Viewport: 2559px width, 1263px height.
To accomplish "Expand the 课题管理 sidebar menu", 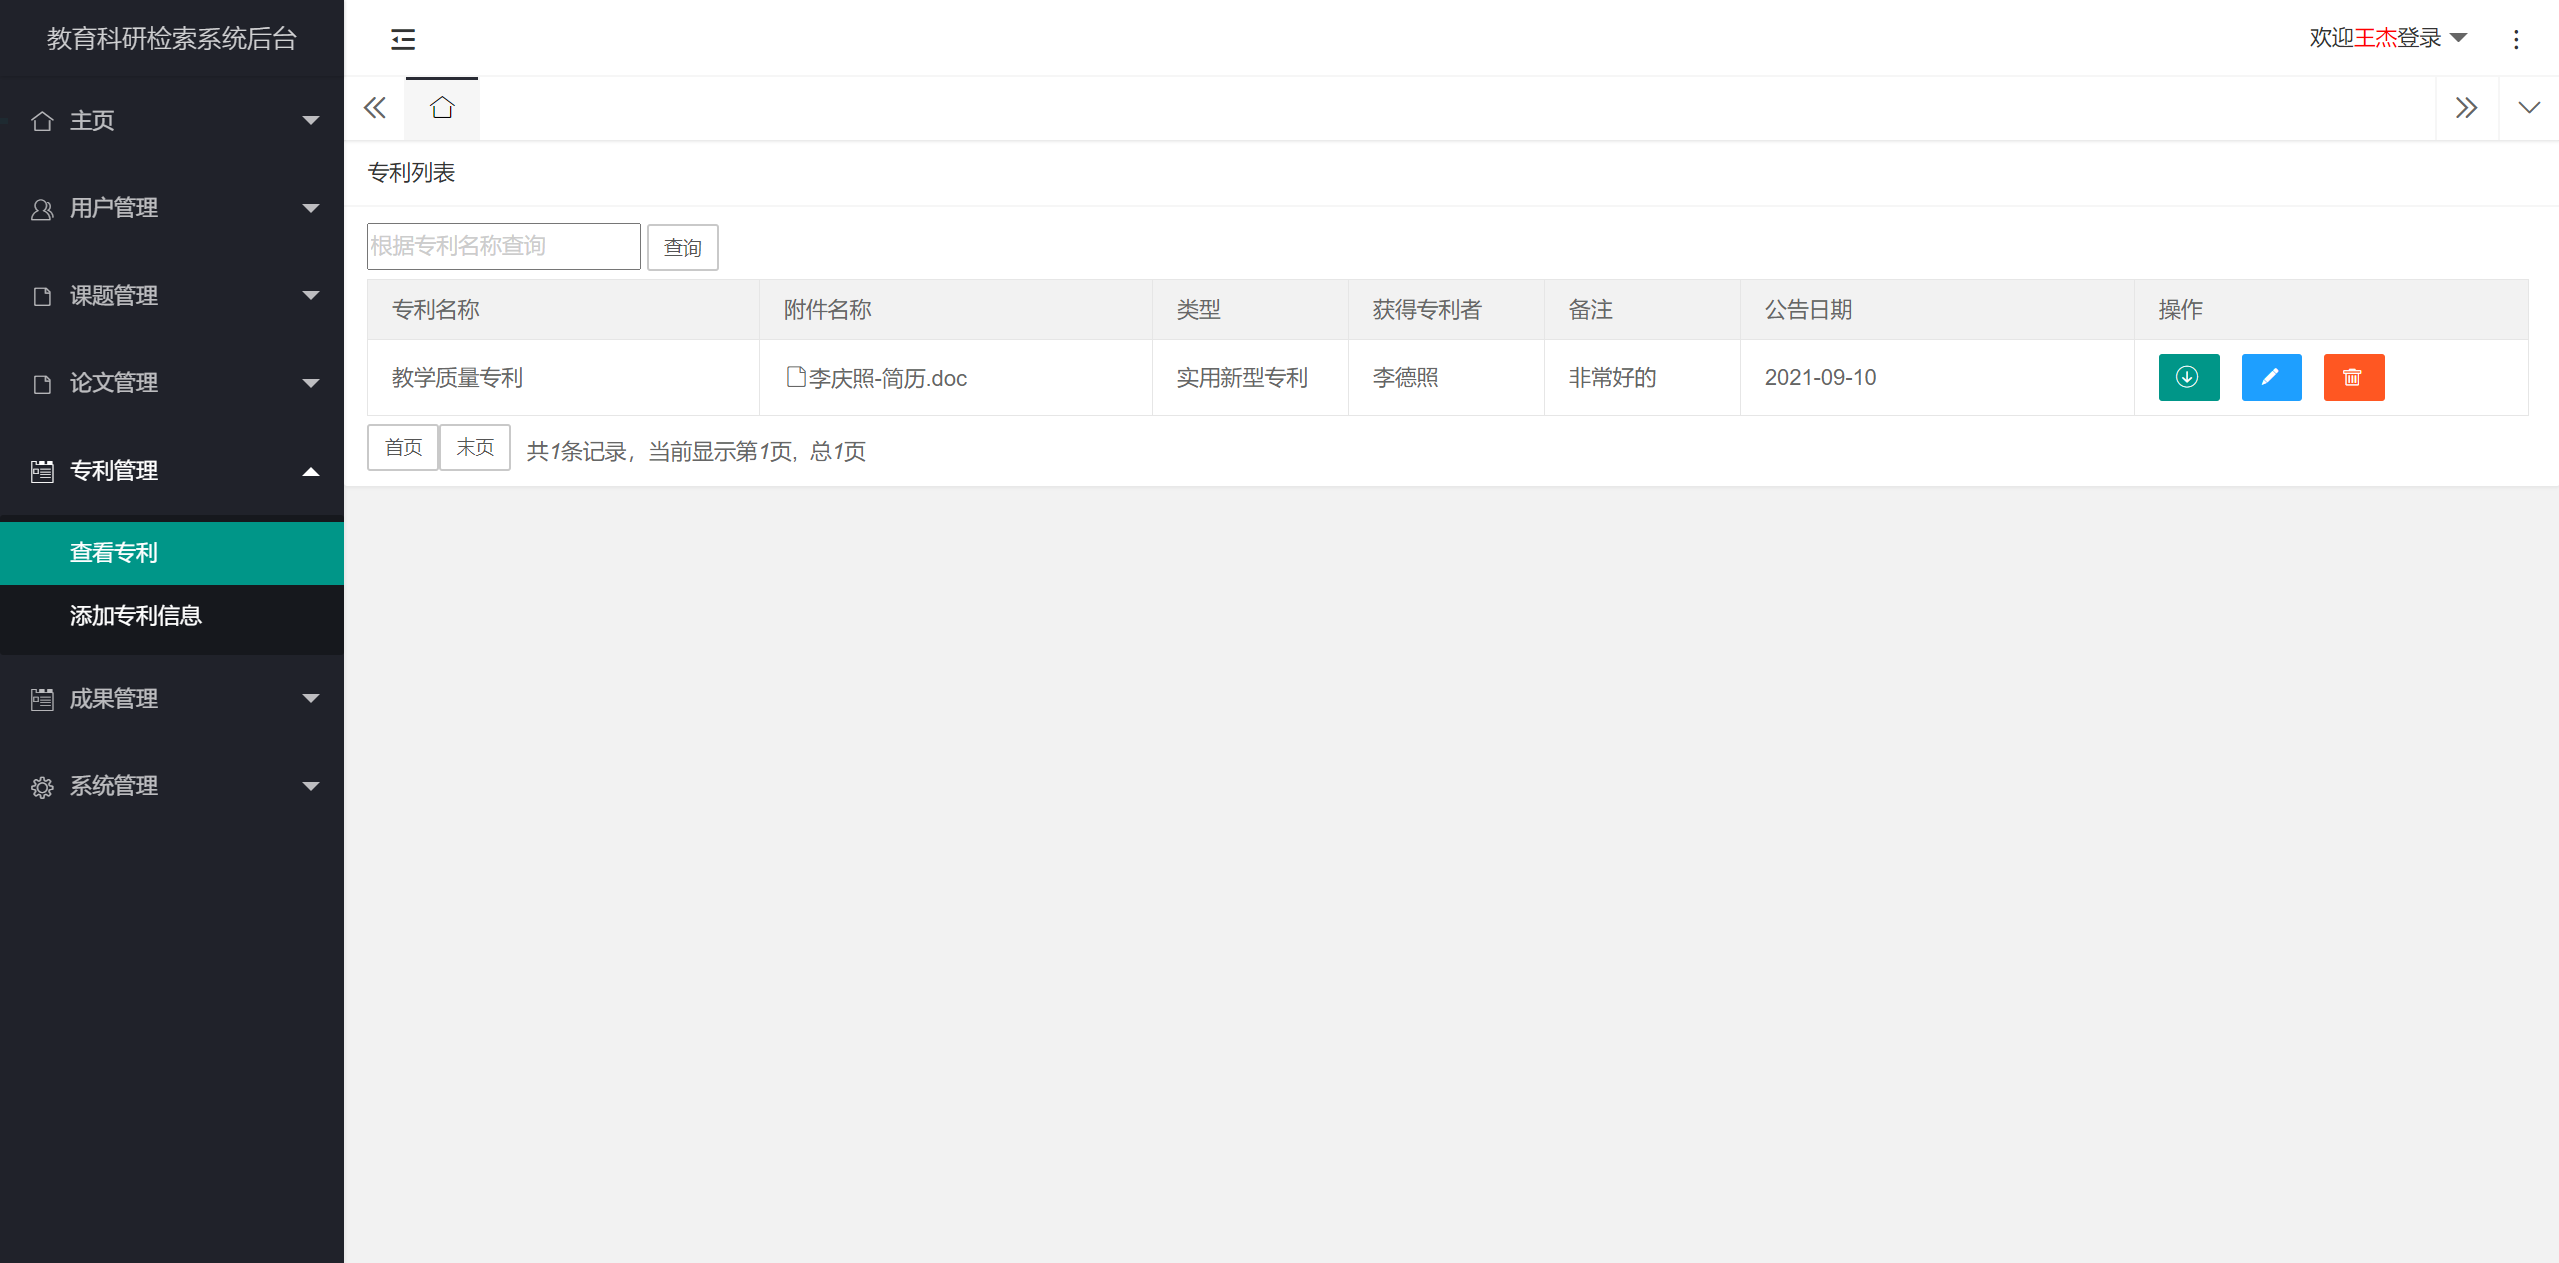I will click(x=172, y=295).
